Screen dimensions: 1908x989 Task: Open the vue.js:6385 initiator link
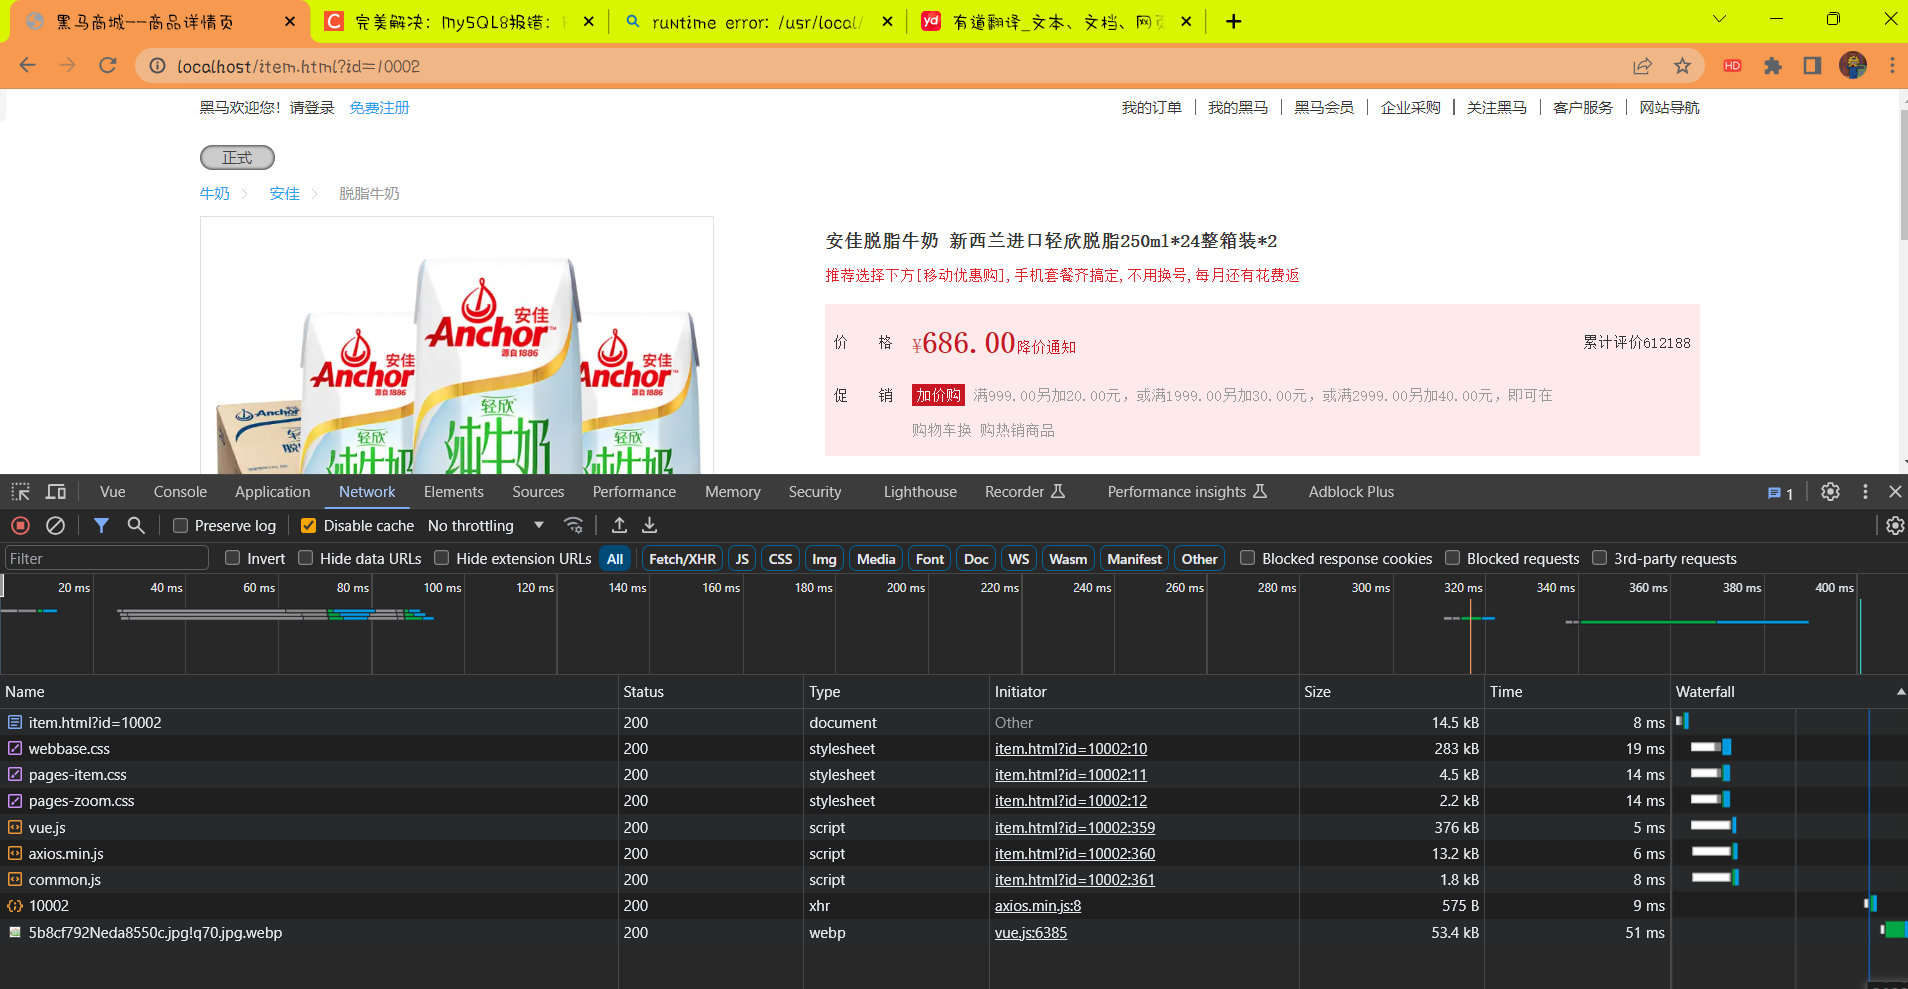1031,933
